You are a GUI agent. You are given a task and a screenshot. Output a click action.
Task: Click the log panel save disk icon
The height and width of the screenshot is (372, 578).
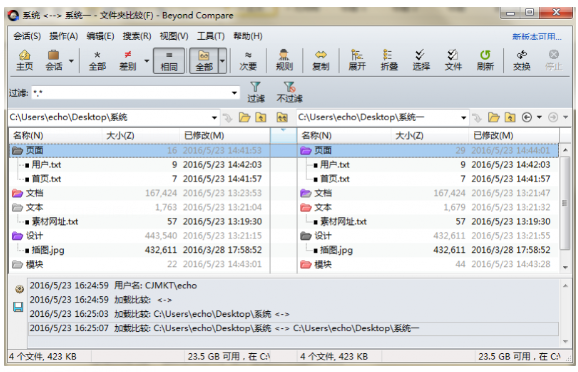pos(18,307)
